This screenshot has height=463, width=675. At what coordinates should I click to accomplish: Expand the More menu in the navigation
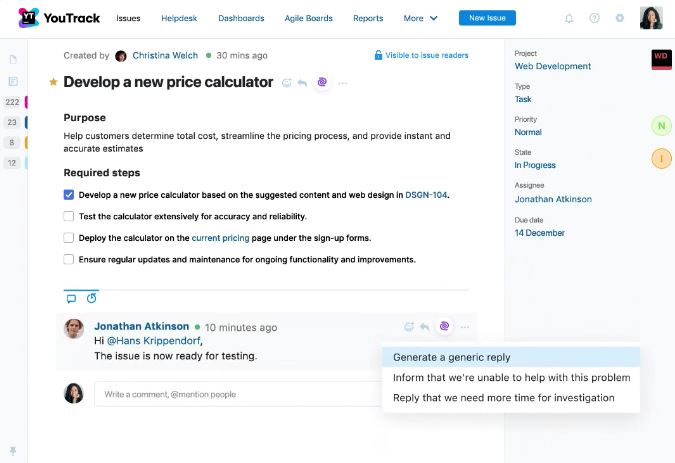(x=420, y=18)
